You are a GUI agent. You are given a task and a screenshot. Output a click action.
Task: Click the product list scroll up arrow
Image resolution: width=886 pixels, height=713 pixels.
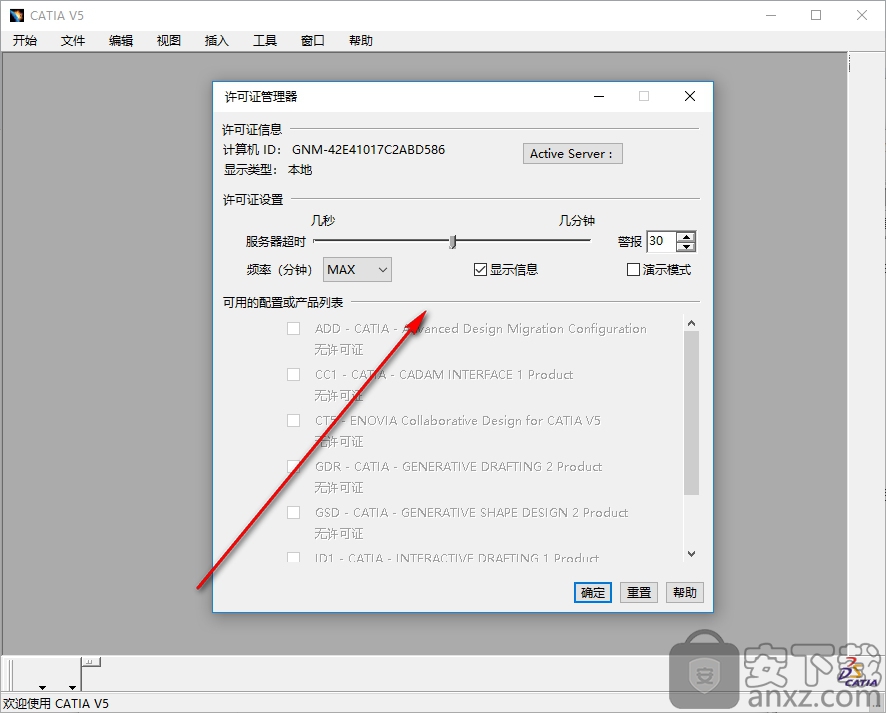(691, 323)
